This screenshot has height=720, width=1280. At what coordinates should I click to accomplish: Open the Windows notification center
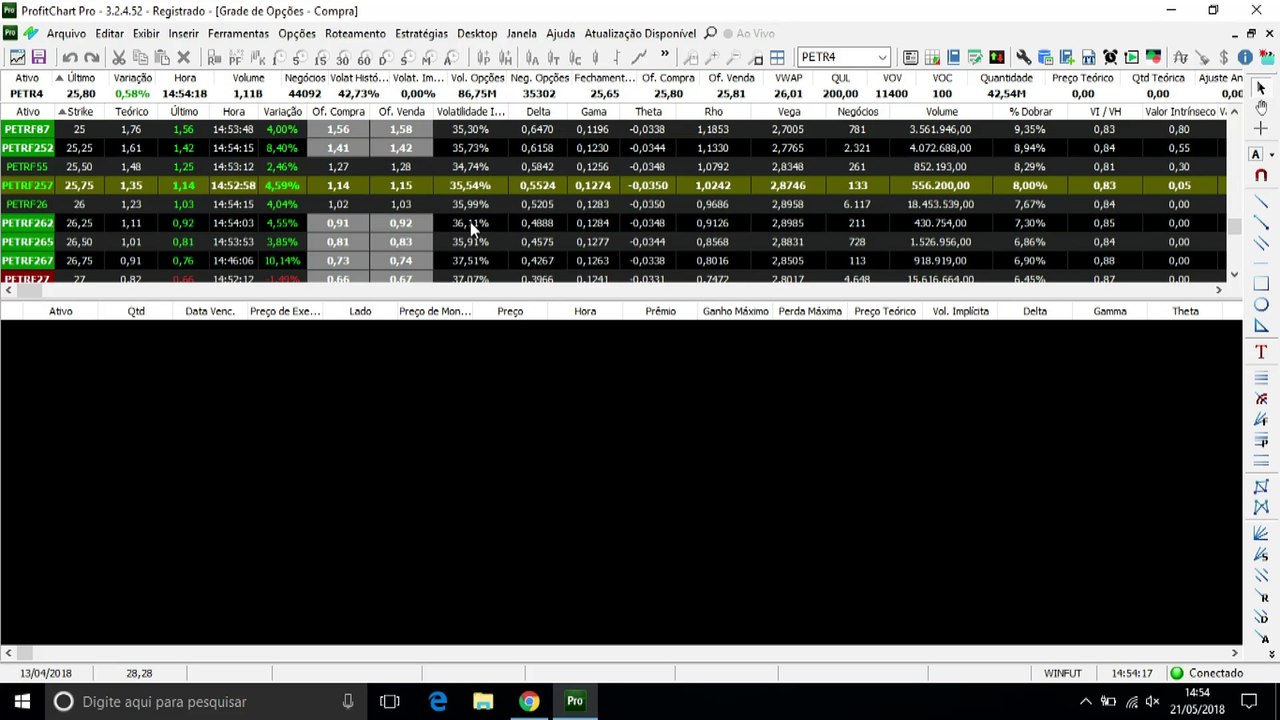(1249, 701)
